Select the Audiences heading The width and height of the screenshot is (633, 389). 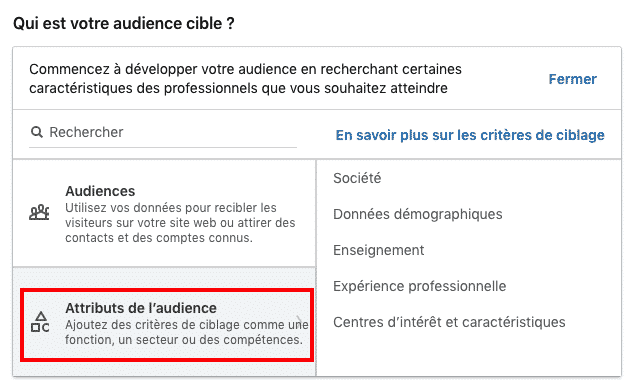pos(100,191)
